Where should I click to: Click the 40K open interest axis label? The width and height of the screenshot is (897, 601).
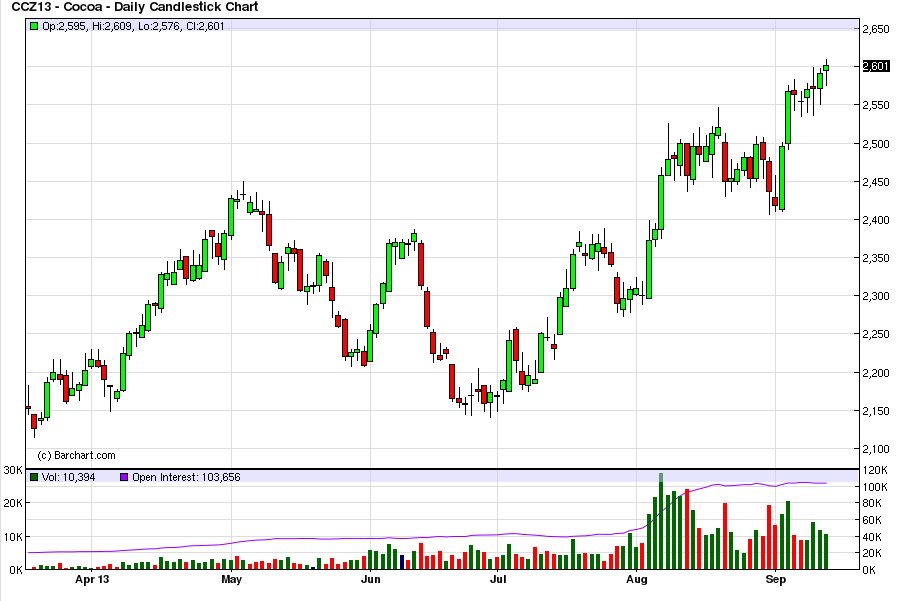coord(872,537)
